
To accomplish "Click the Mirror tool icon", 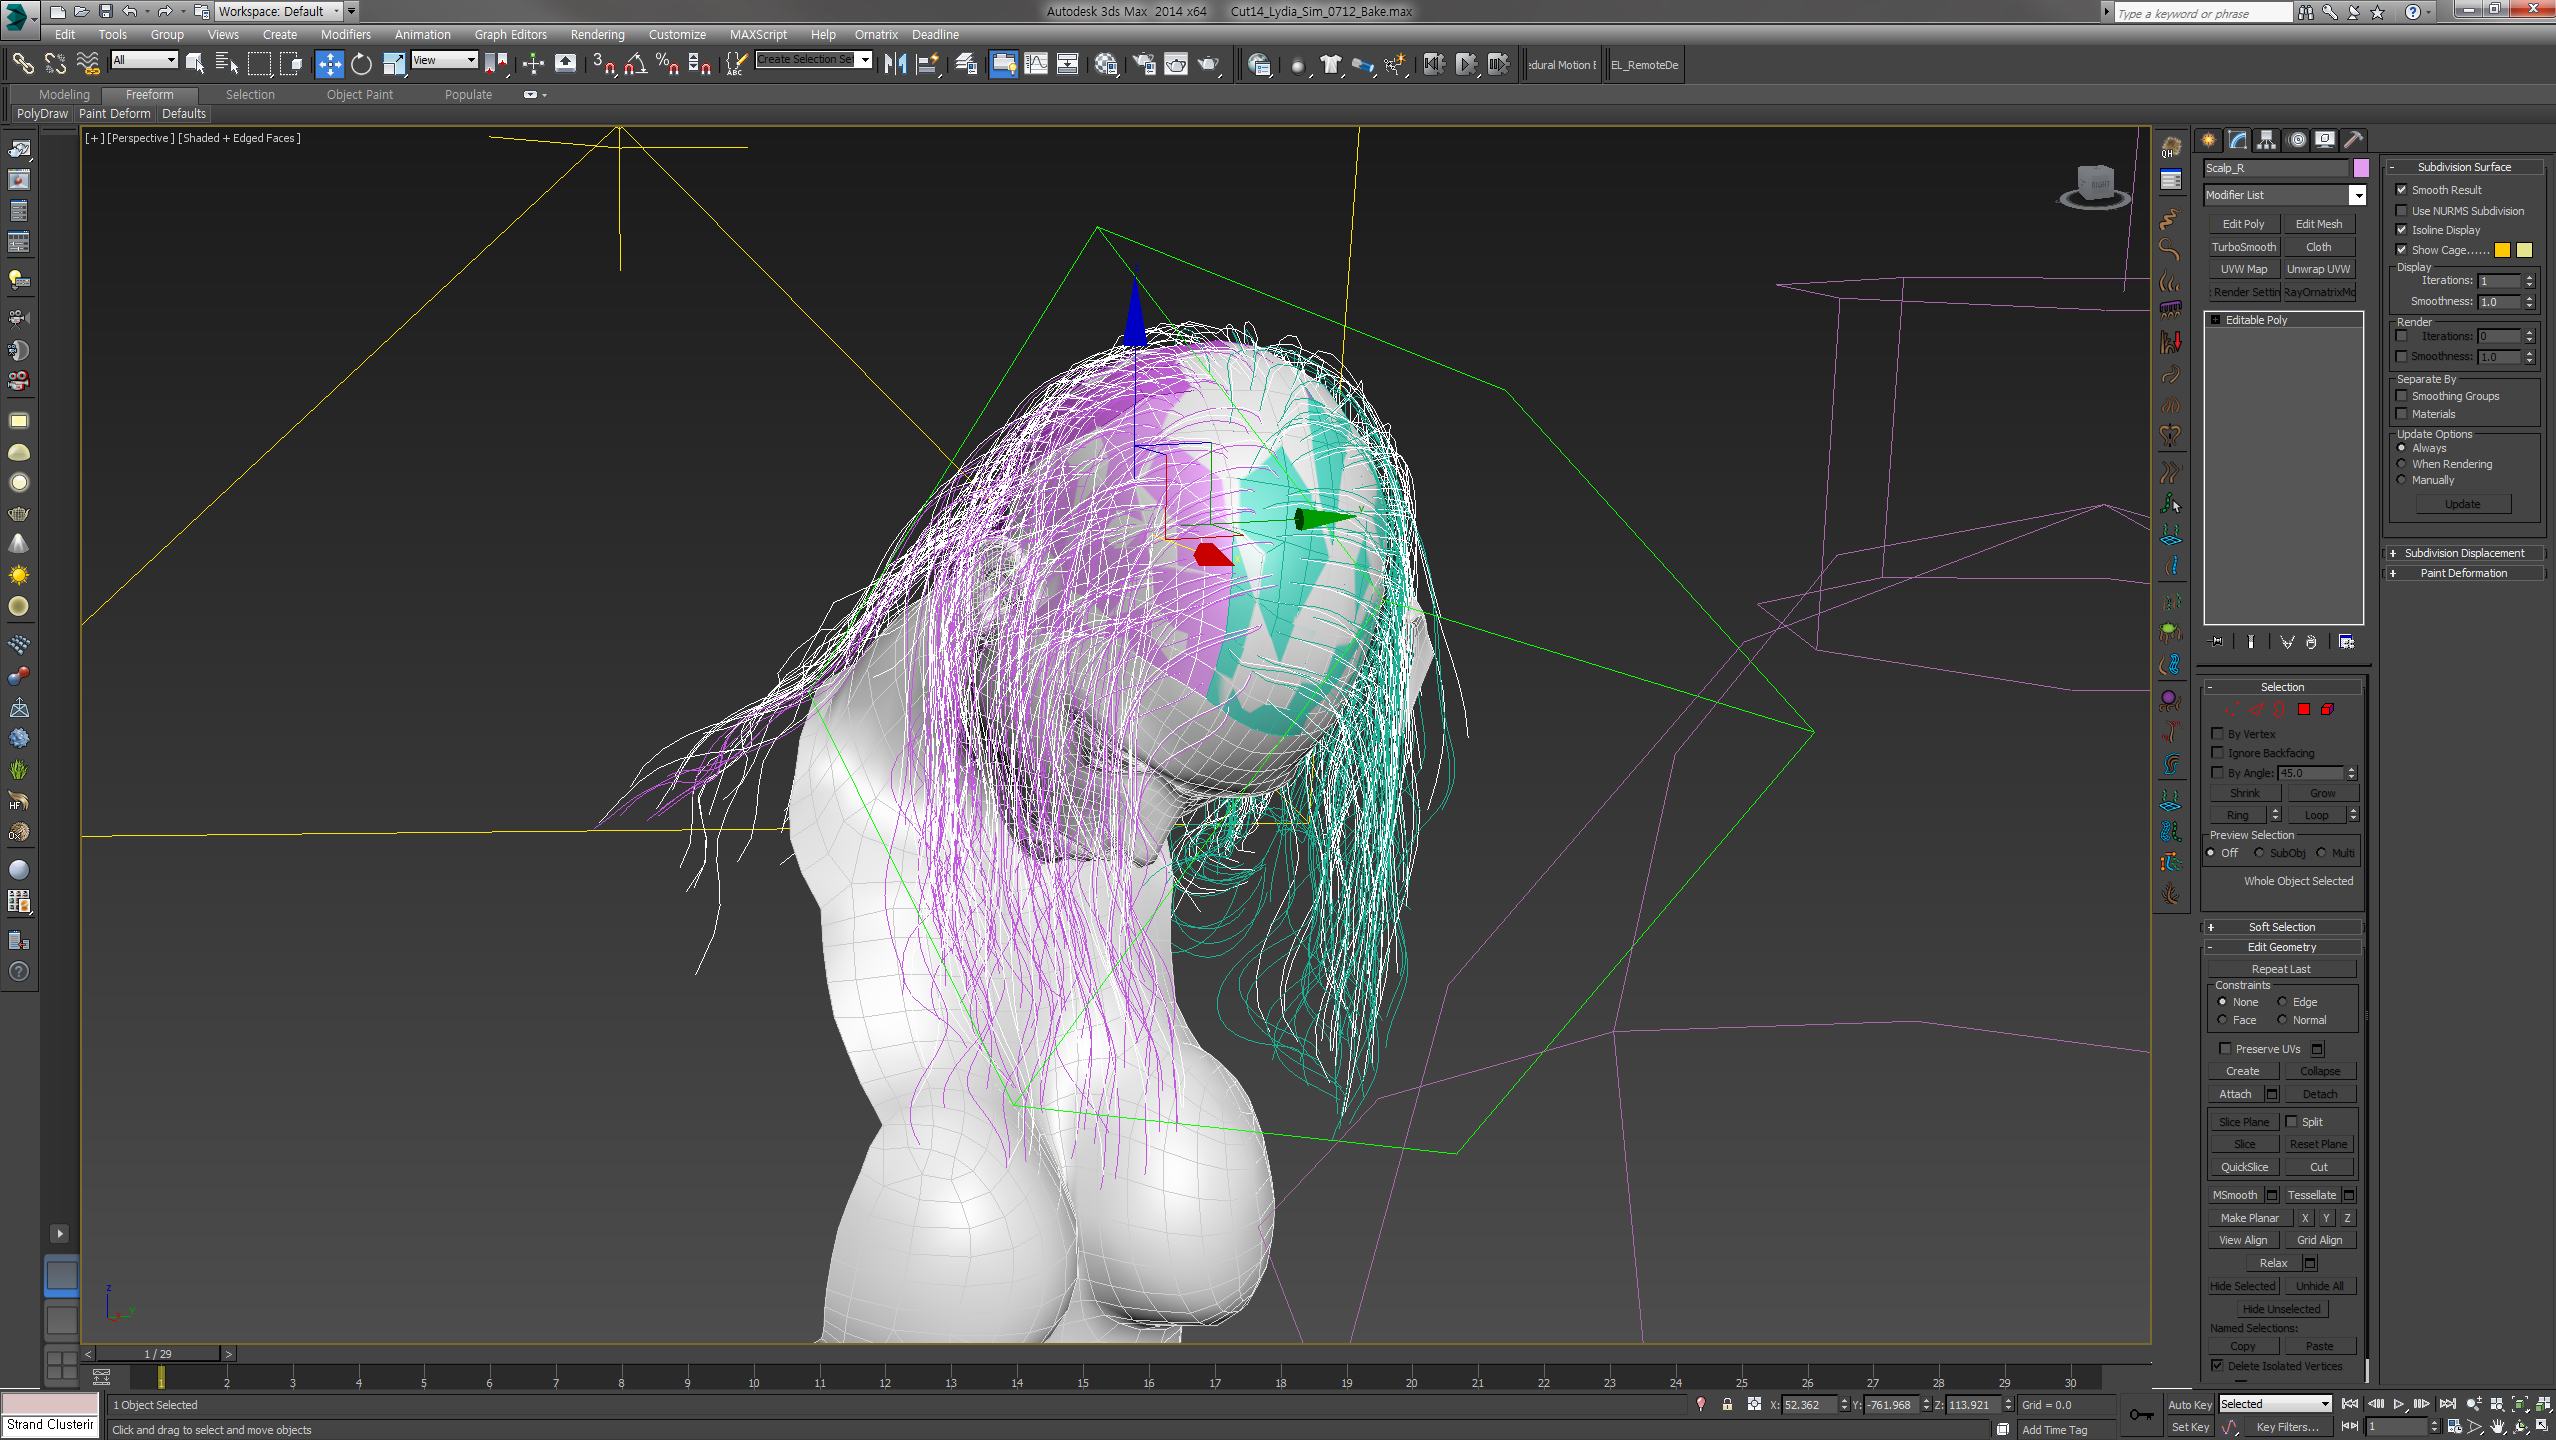I will coord(895,65).
